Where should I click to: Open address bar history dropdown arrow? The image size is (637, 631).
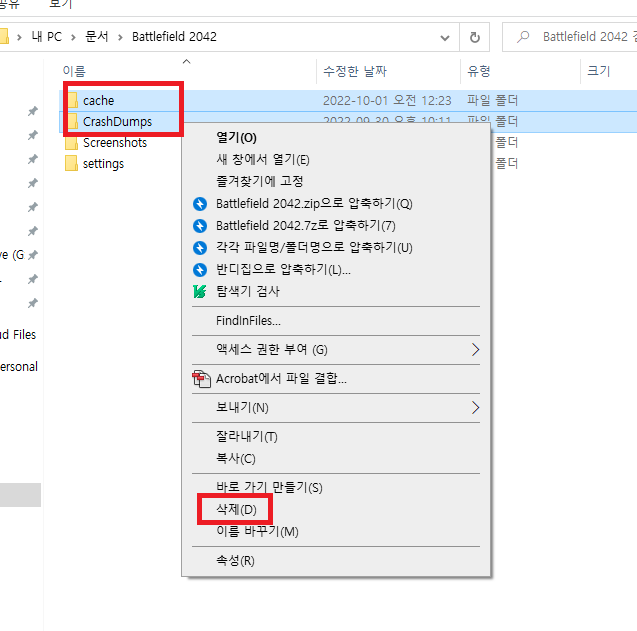[445, 38]
